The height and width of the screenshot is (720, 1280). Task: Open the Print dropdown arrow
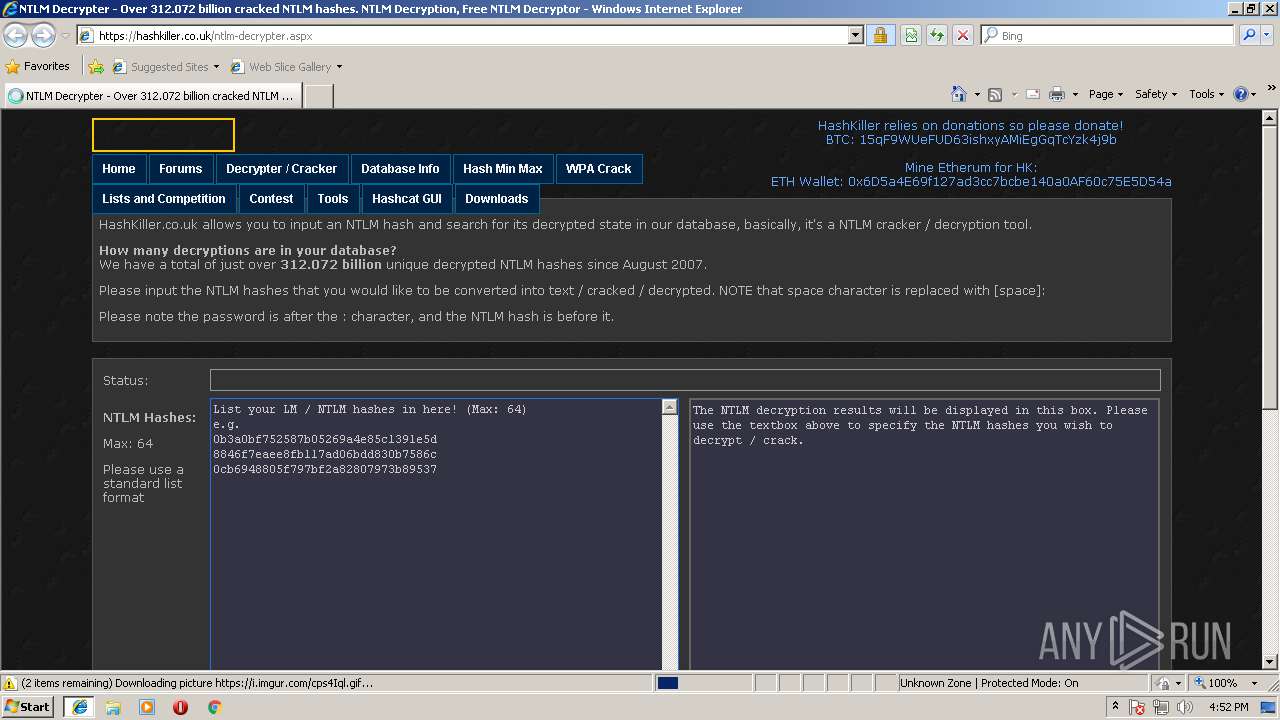click(x=1075, y=94)
